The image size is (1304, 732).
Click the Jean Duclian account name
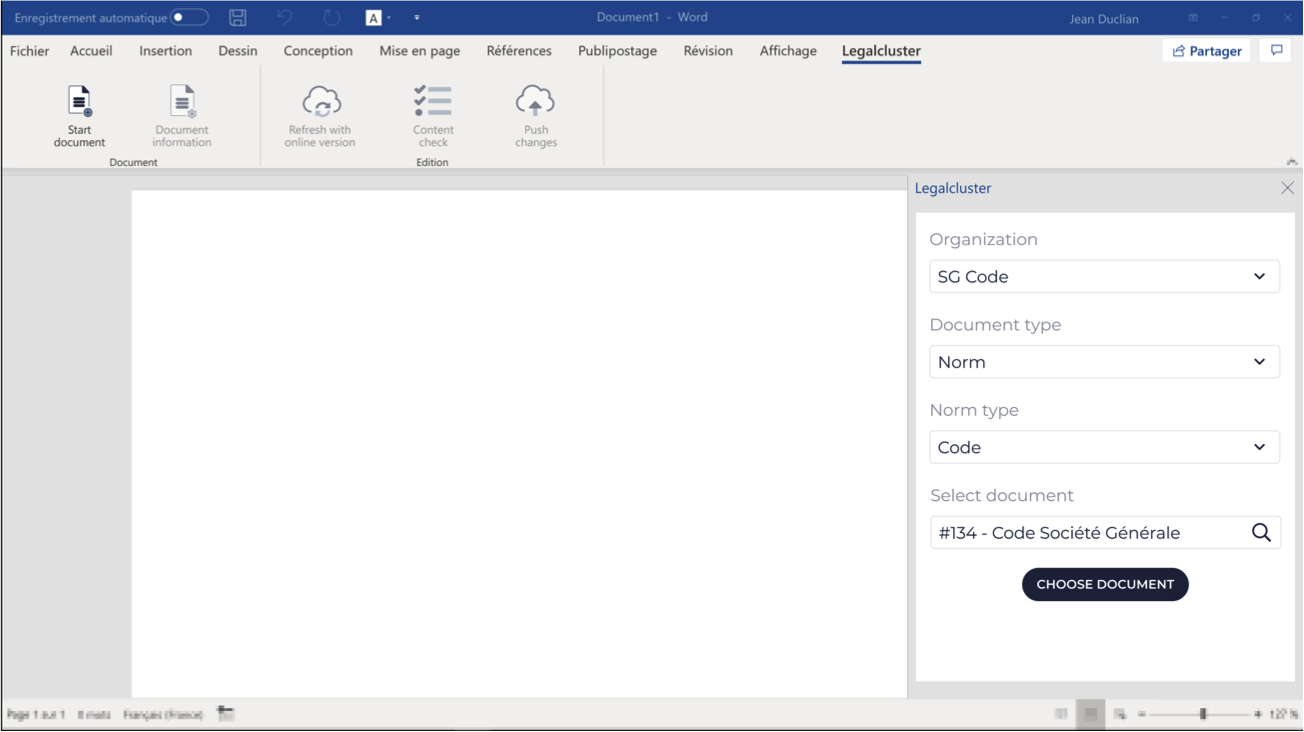(1104, 19)
